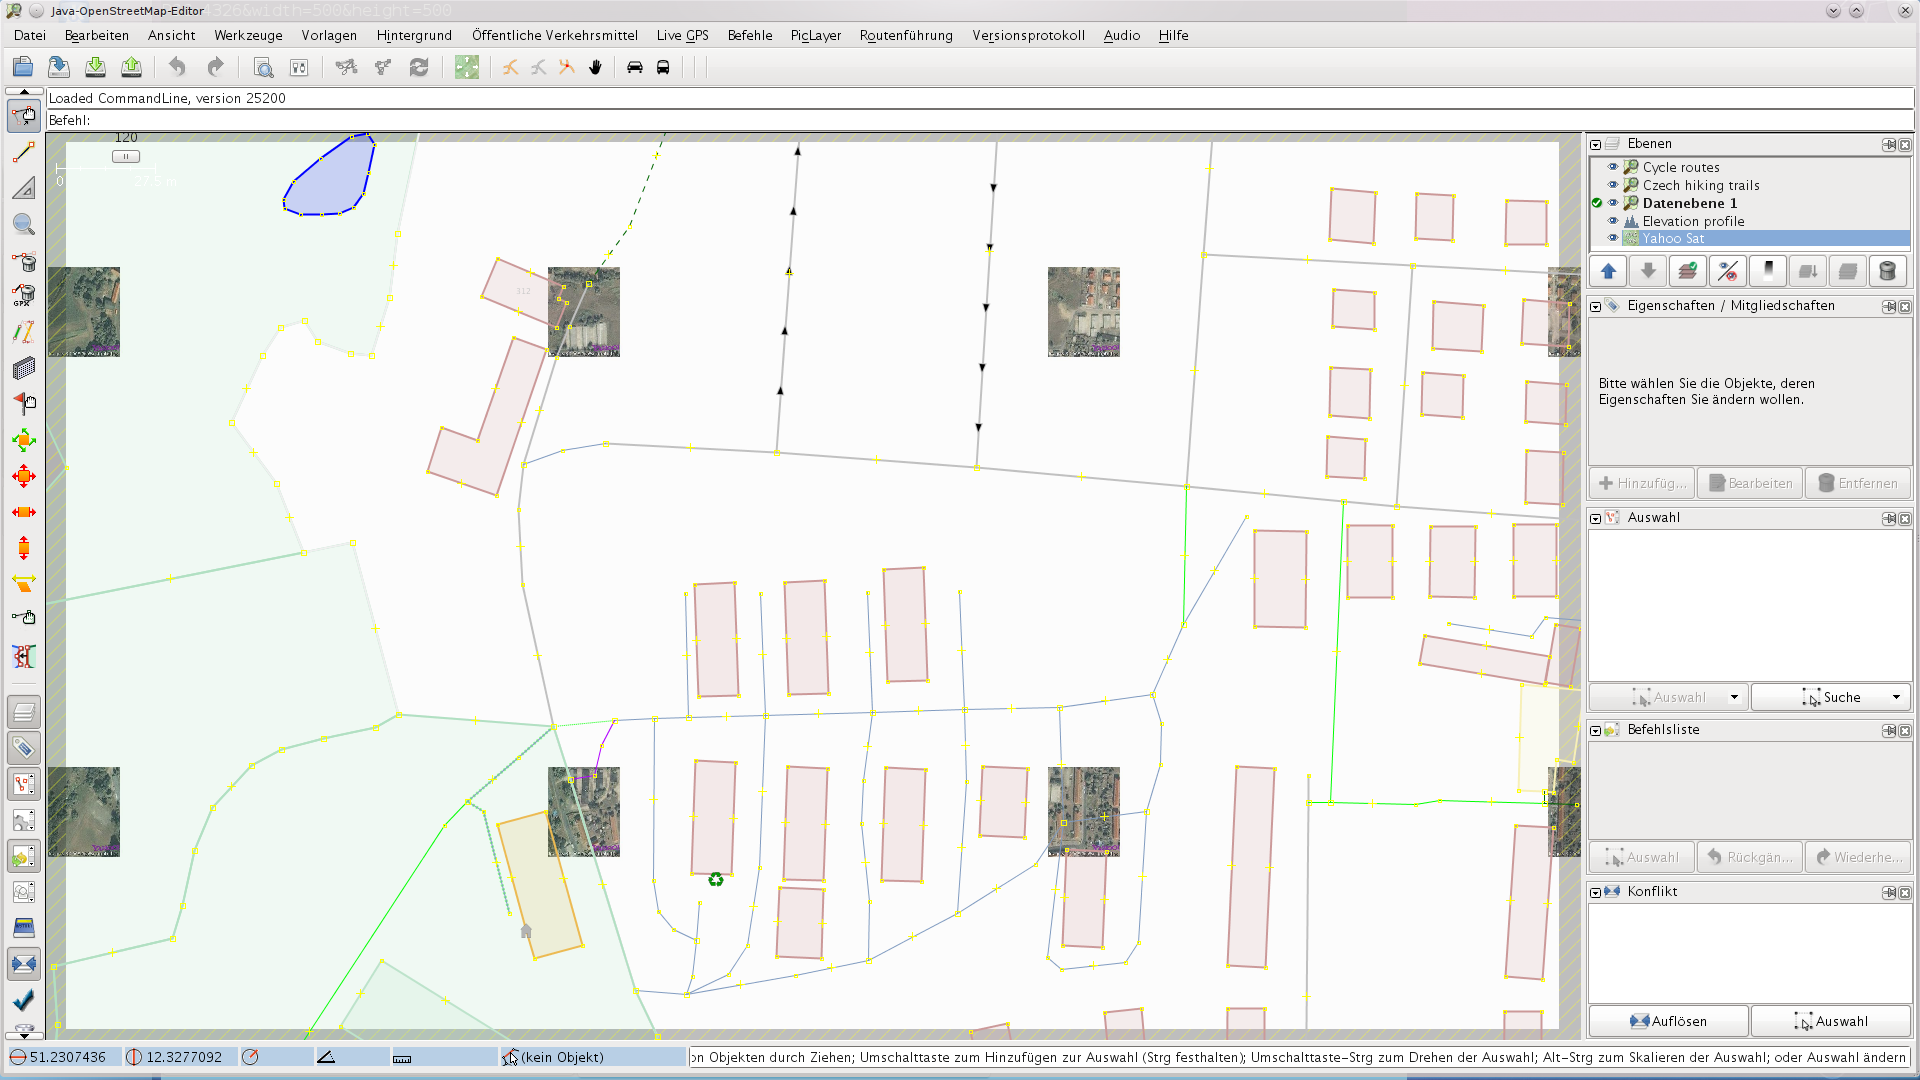Delete selected layer with trash icon
This screenshot has height=1080, width=1920.
point(1887,271)
